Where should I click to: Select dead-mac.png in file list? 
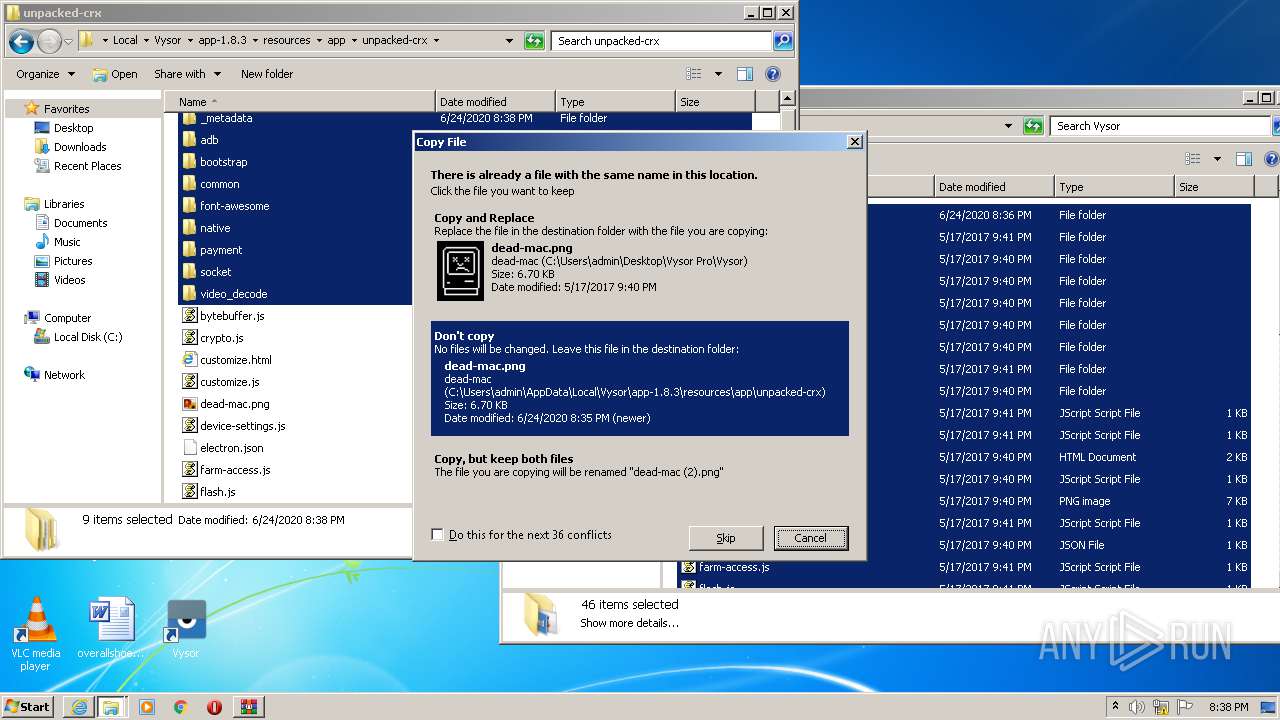[x=234, y=404]
